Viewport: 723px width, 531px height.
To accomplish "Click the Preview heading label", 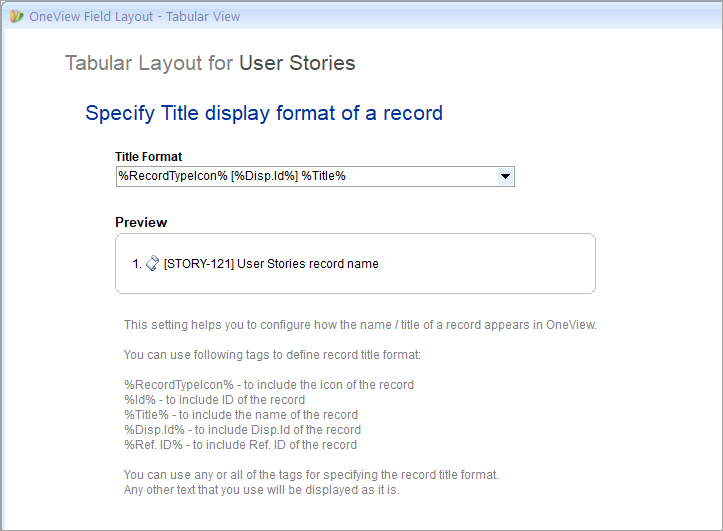I will click(141, 223).
